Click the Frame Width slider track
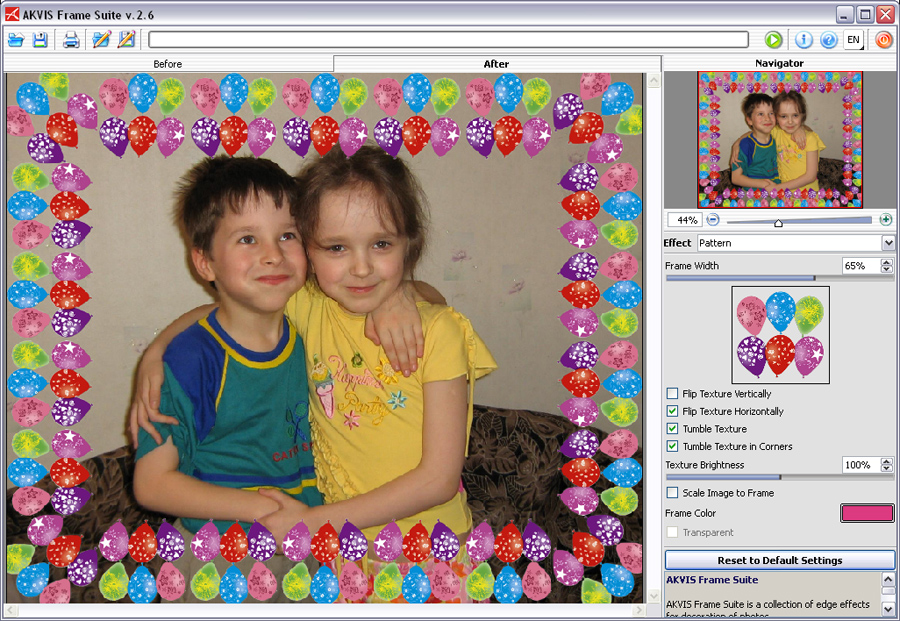 coord(779,278)
